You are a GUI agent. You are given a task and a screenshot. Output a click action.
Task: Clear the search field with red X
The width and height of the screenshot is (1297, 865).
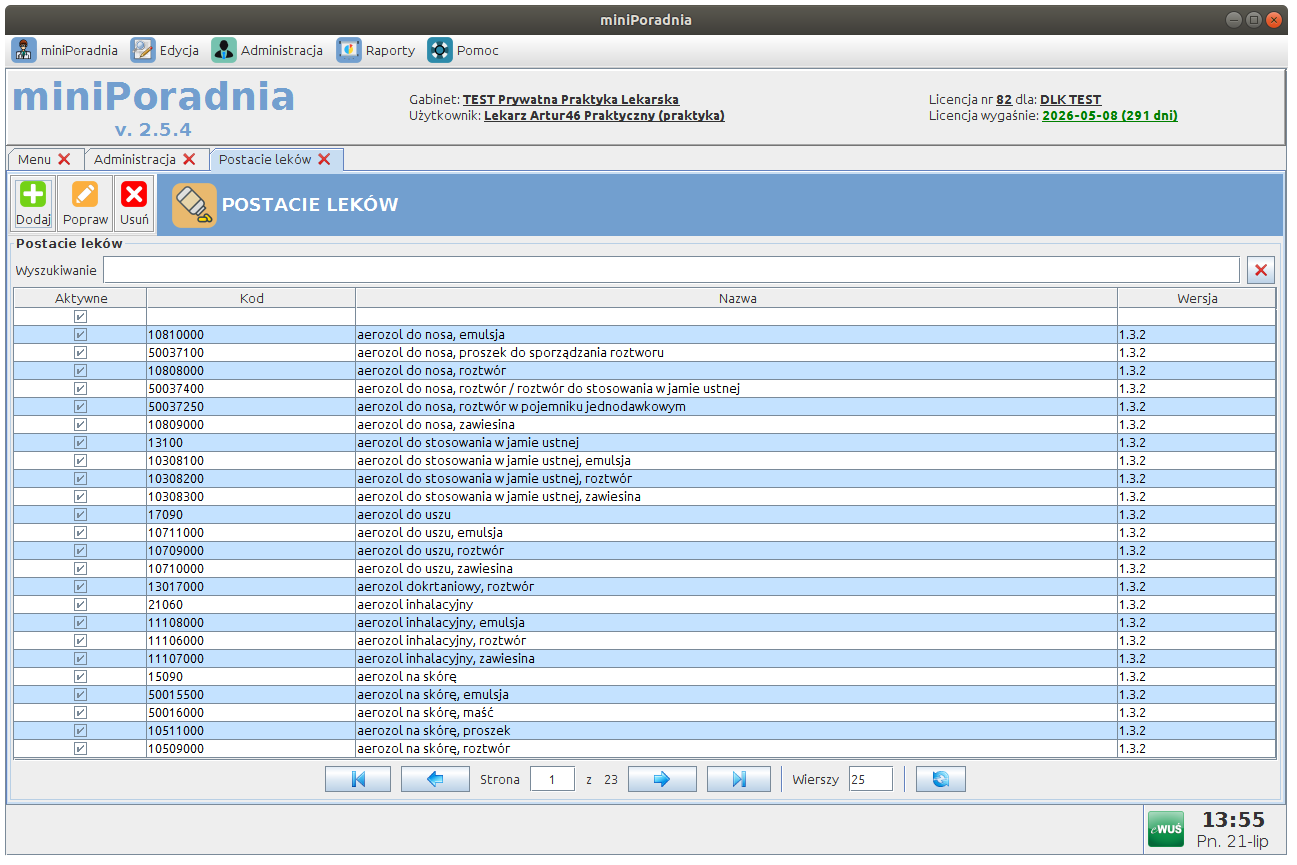pyautogui.click(x=1261, y=270)
